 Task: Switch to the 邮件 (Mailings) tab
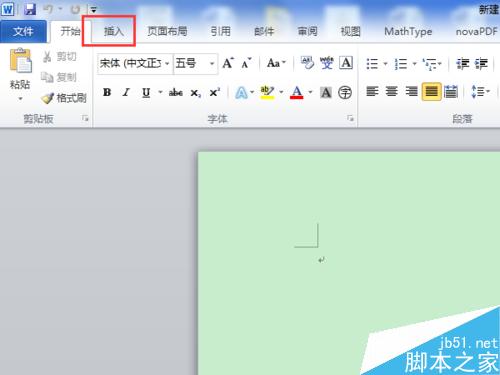point(264,31)
